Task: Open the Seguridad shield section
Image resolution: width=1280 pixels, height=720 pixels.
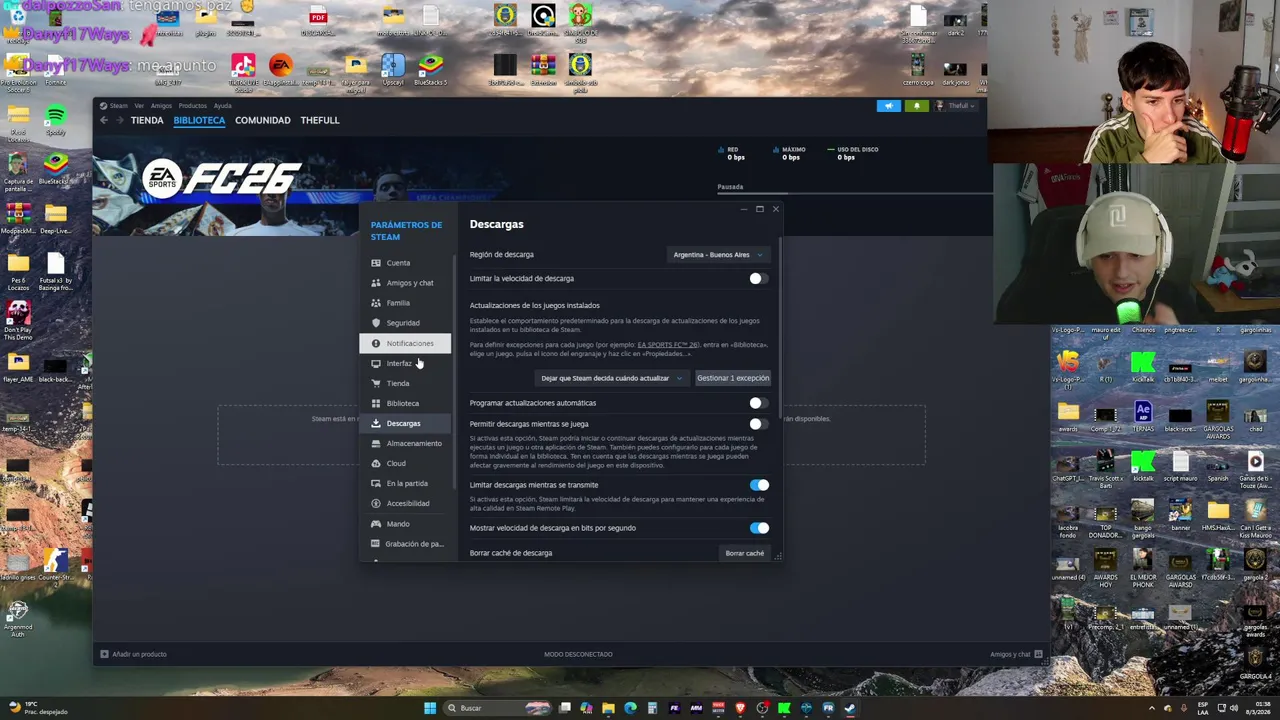Action: coord(404,323)
